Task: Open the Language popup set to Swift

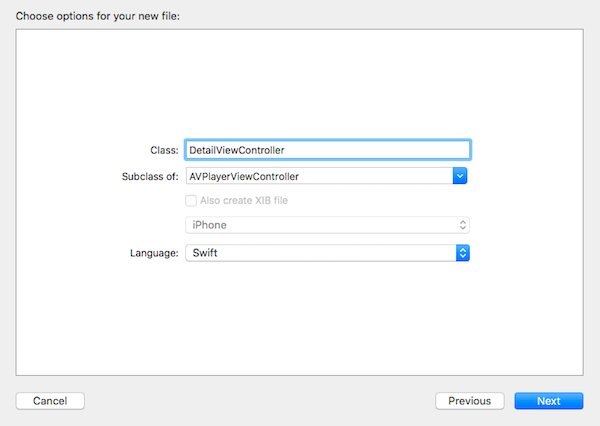Action: (x=328, y=253)
